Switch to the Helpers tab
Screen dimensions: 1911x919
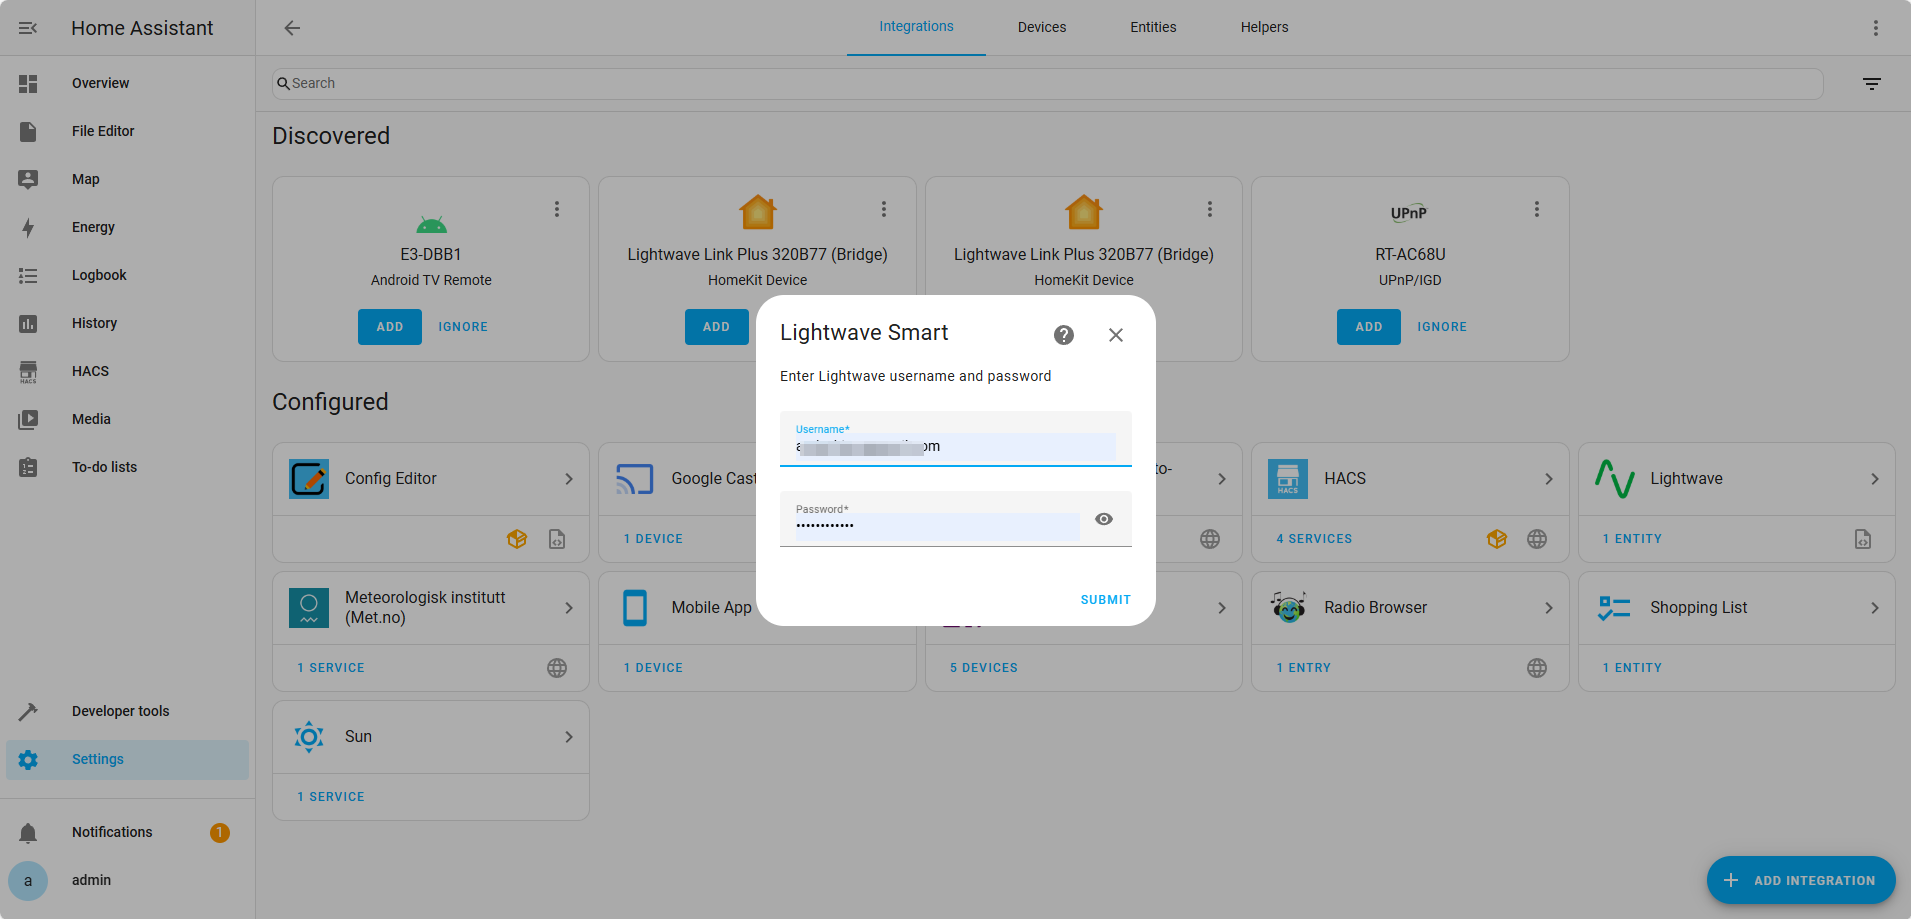pos(1264,27)
